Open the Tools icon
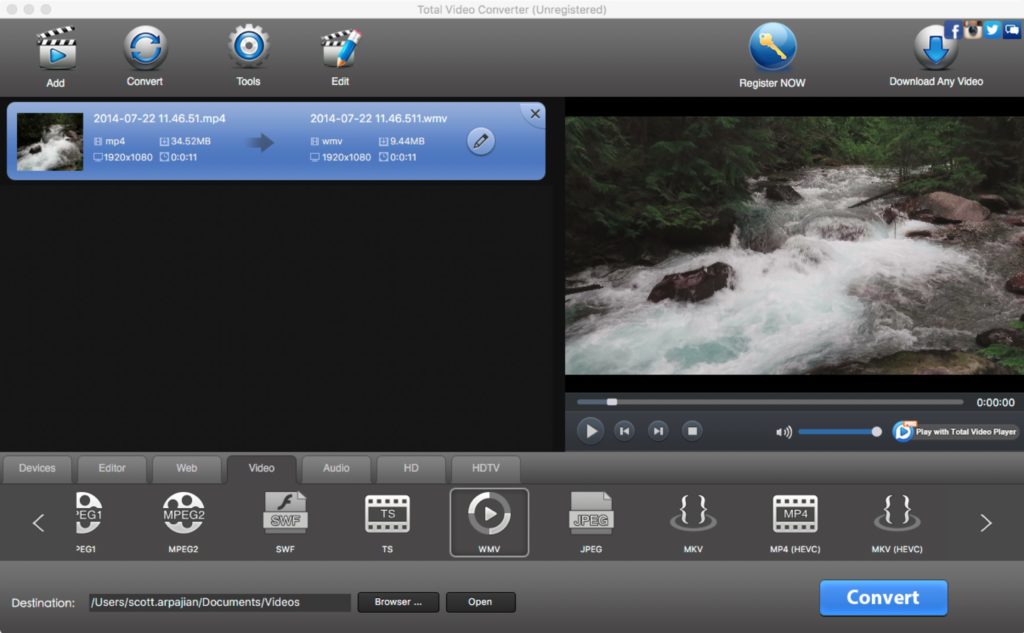Screen dimensions: 1024x633 [247, 47]
